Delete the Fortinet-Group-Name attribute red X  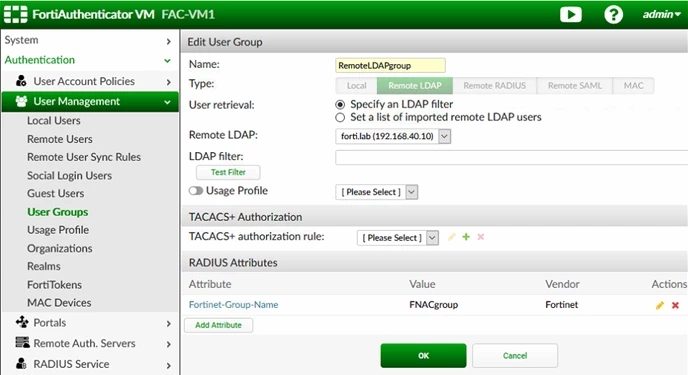(x=675, y=305)
